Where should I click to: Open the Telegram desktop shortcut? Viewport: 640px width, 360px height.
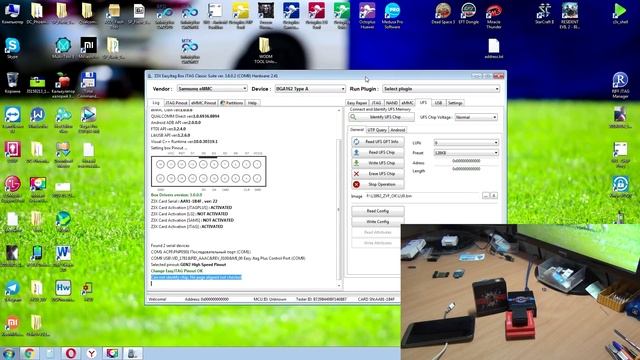(x=12, y=291)
